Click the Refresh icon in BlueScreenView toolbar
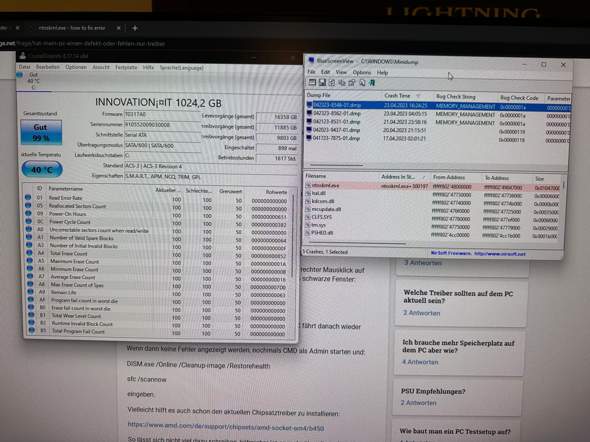Image resolution: width=590 pixels, height=442 pixels. (x=332, y=83)
